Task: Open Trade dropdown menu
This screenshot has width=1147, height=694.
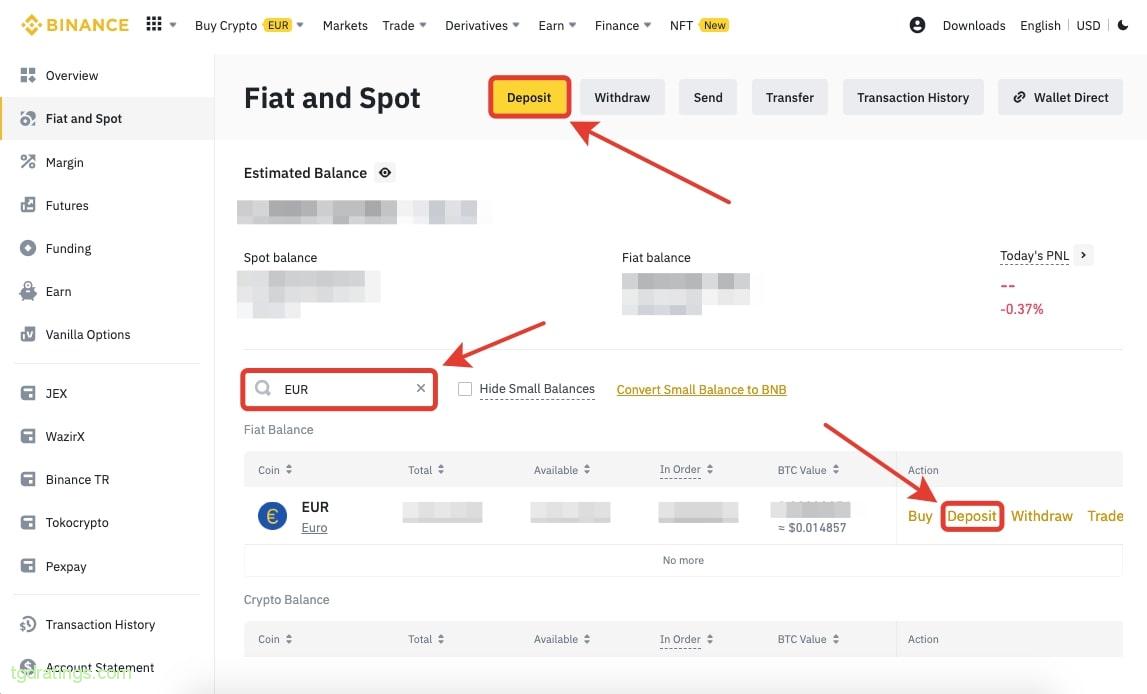Action: 405,25
